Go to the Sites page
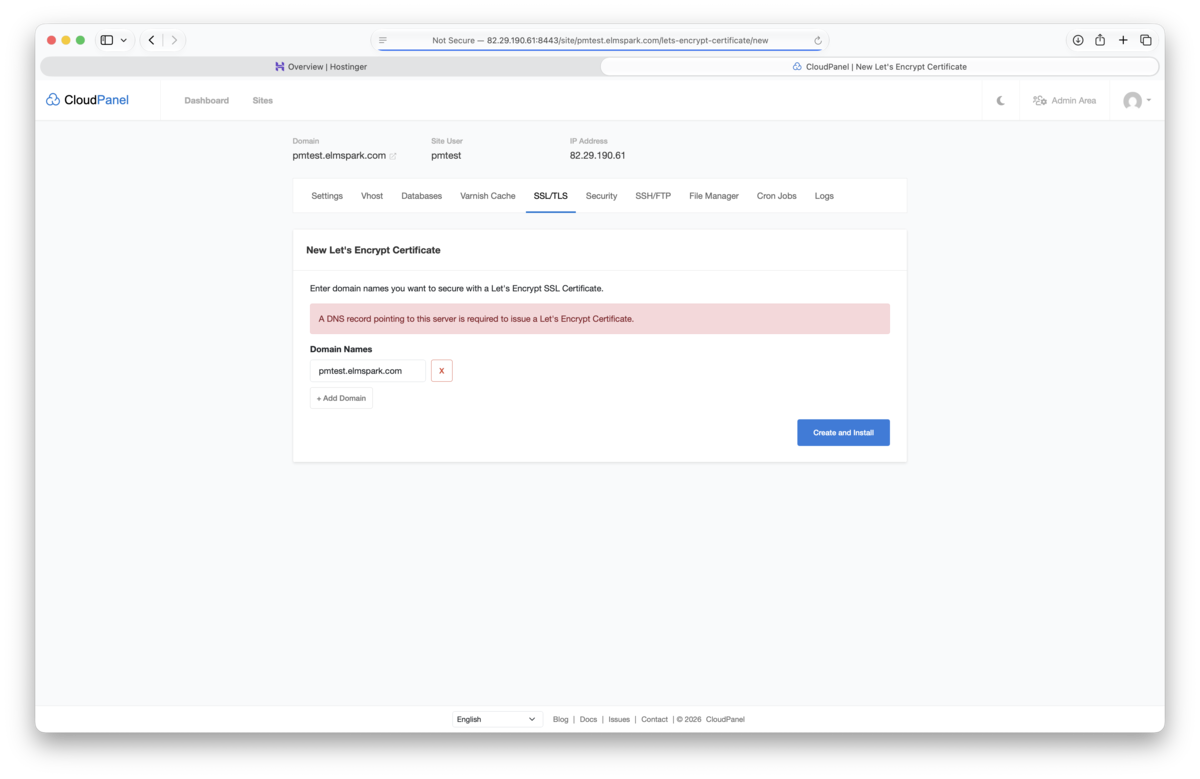 pos(262,100)
